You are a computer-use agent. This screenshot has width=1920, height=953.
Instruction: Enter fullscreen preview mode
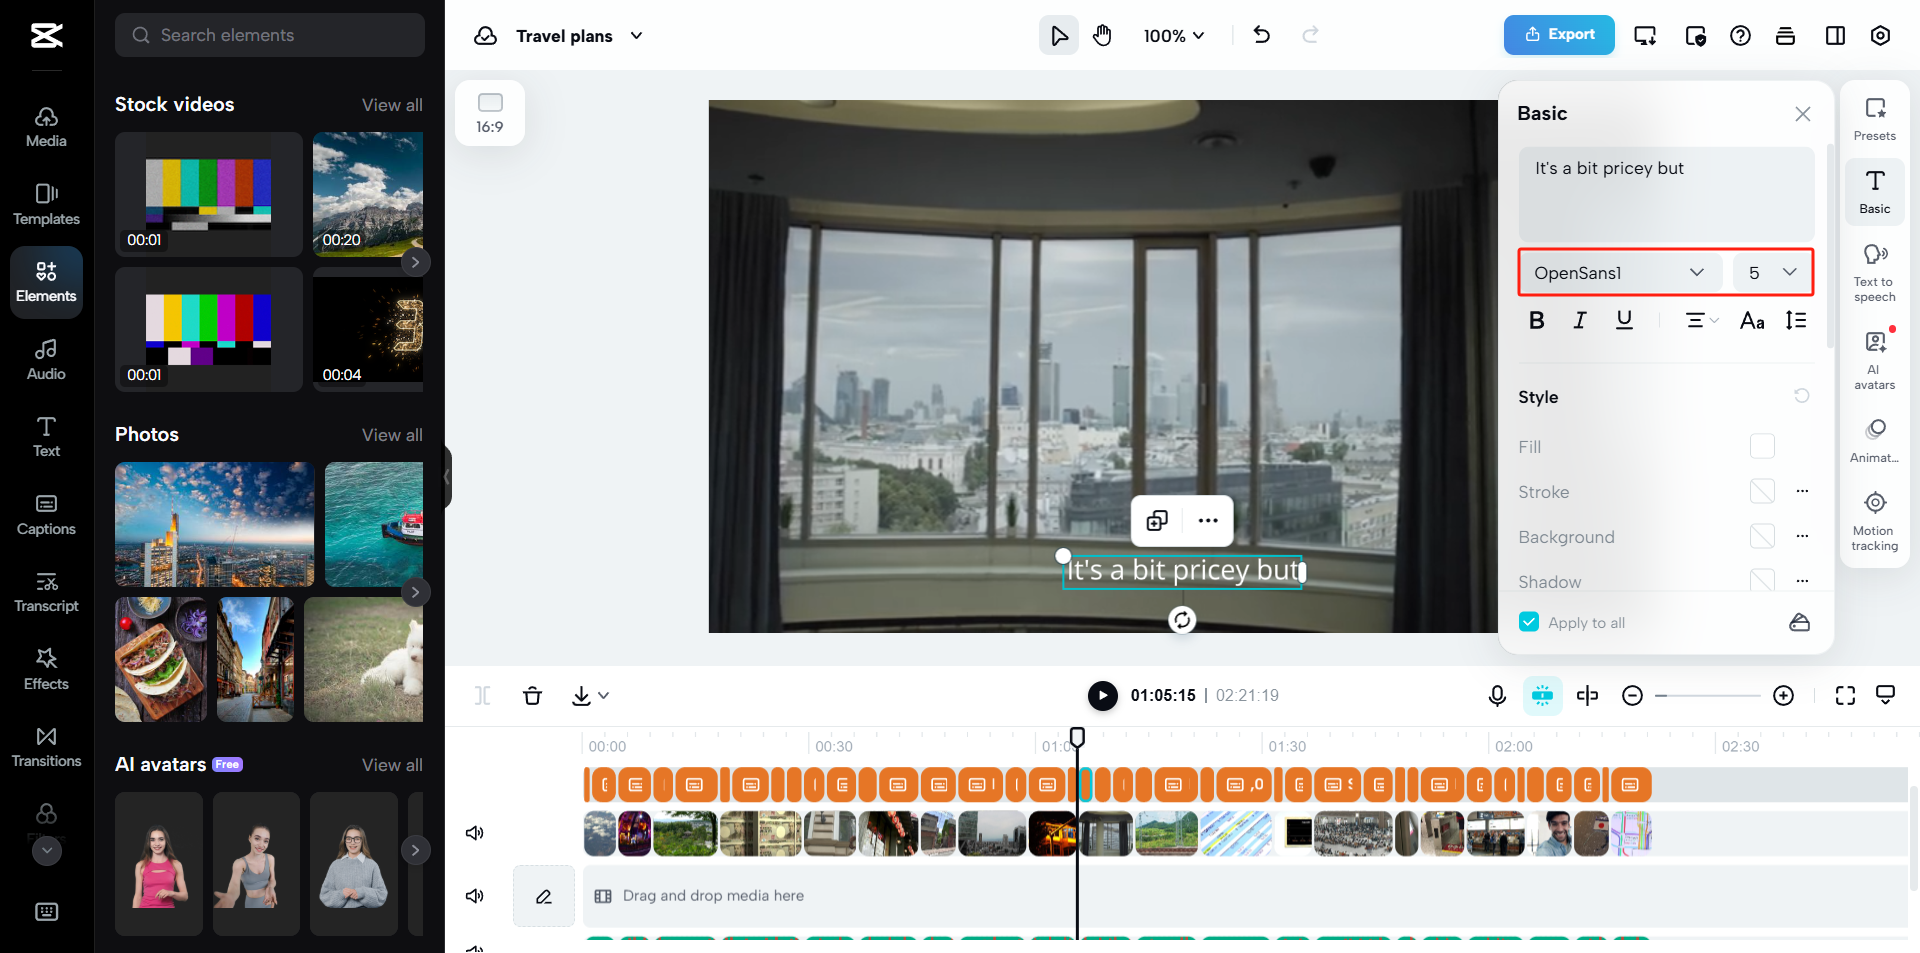(x=1846, y=696)
